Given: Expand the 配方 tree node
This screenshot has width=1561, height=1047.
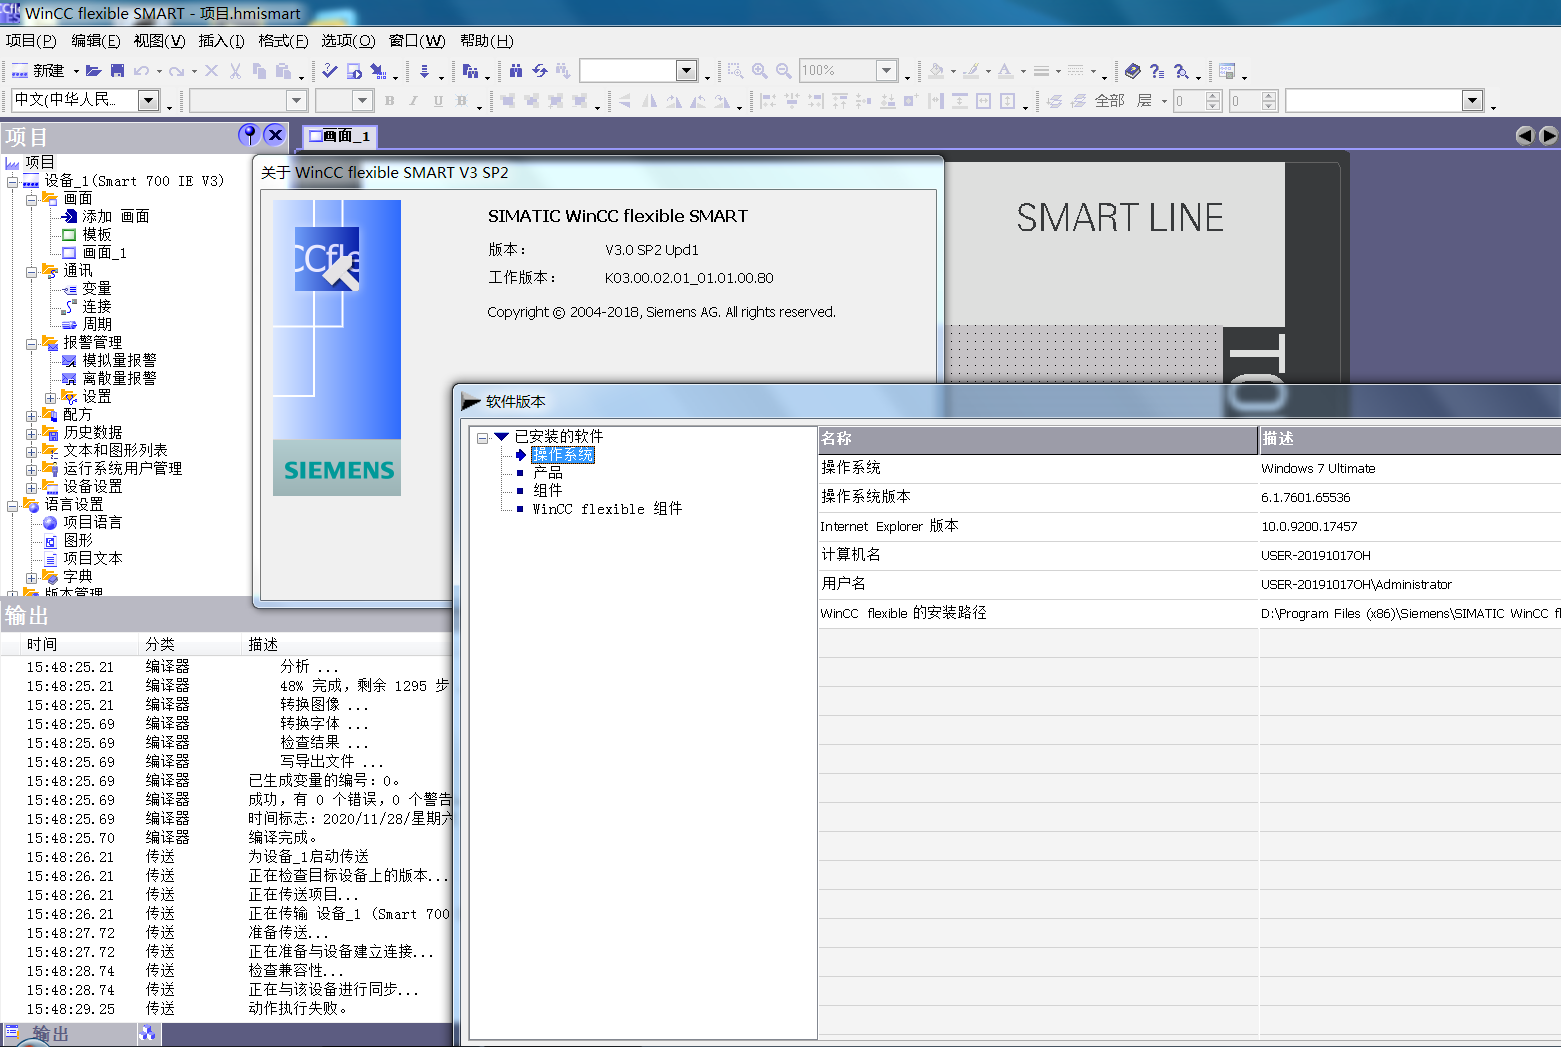Looking at the screenshot, I should pos(31,415).
